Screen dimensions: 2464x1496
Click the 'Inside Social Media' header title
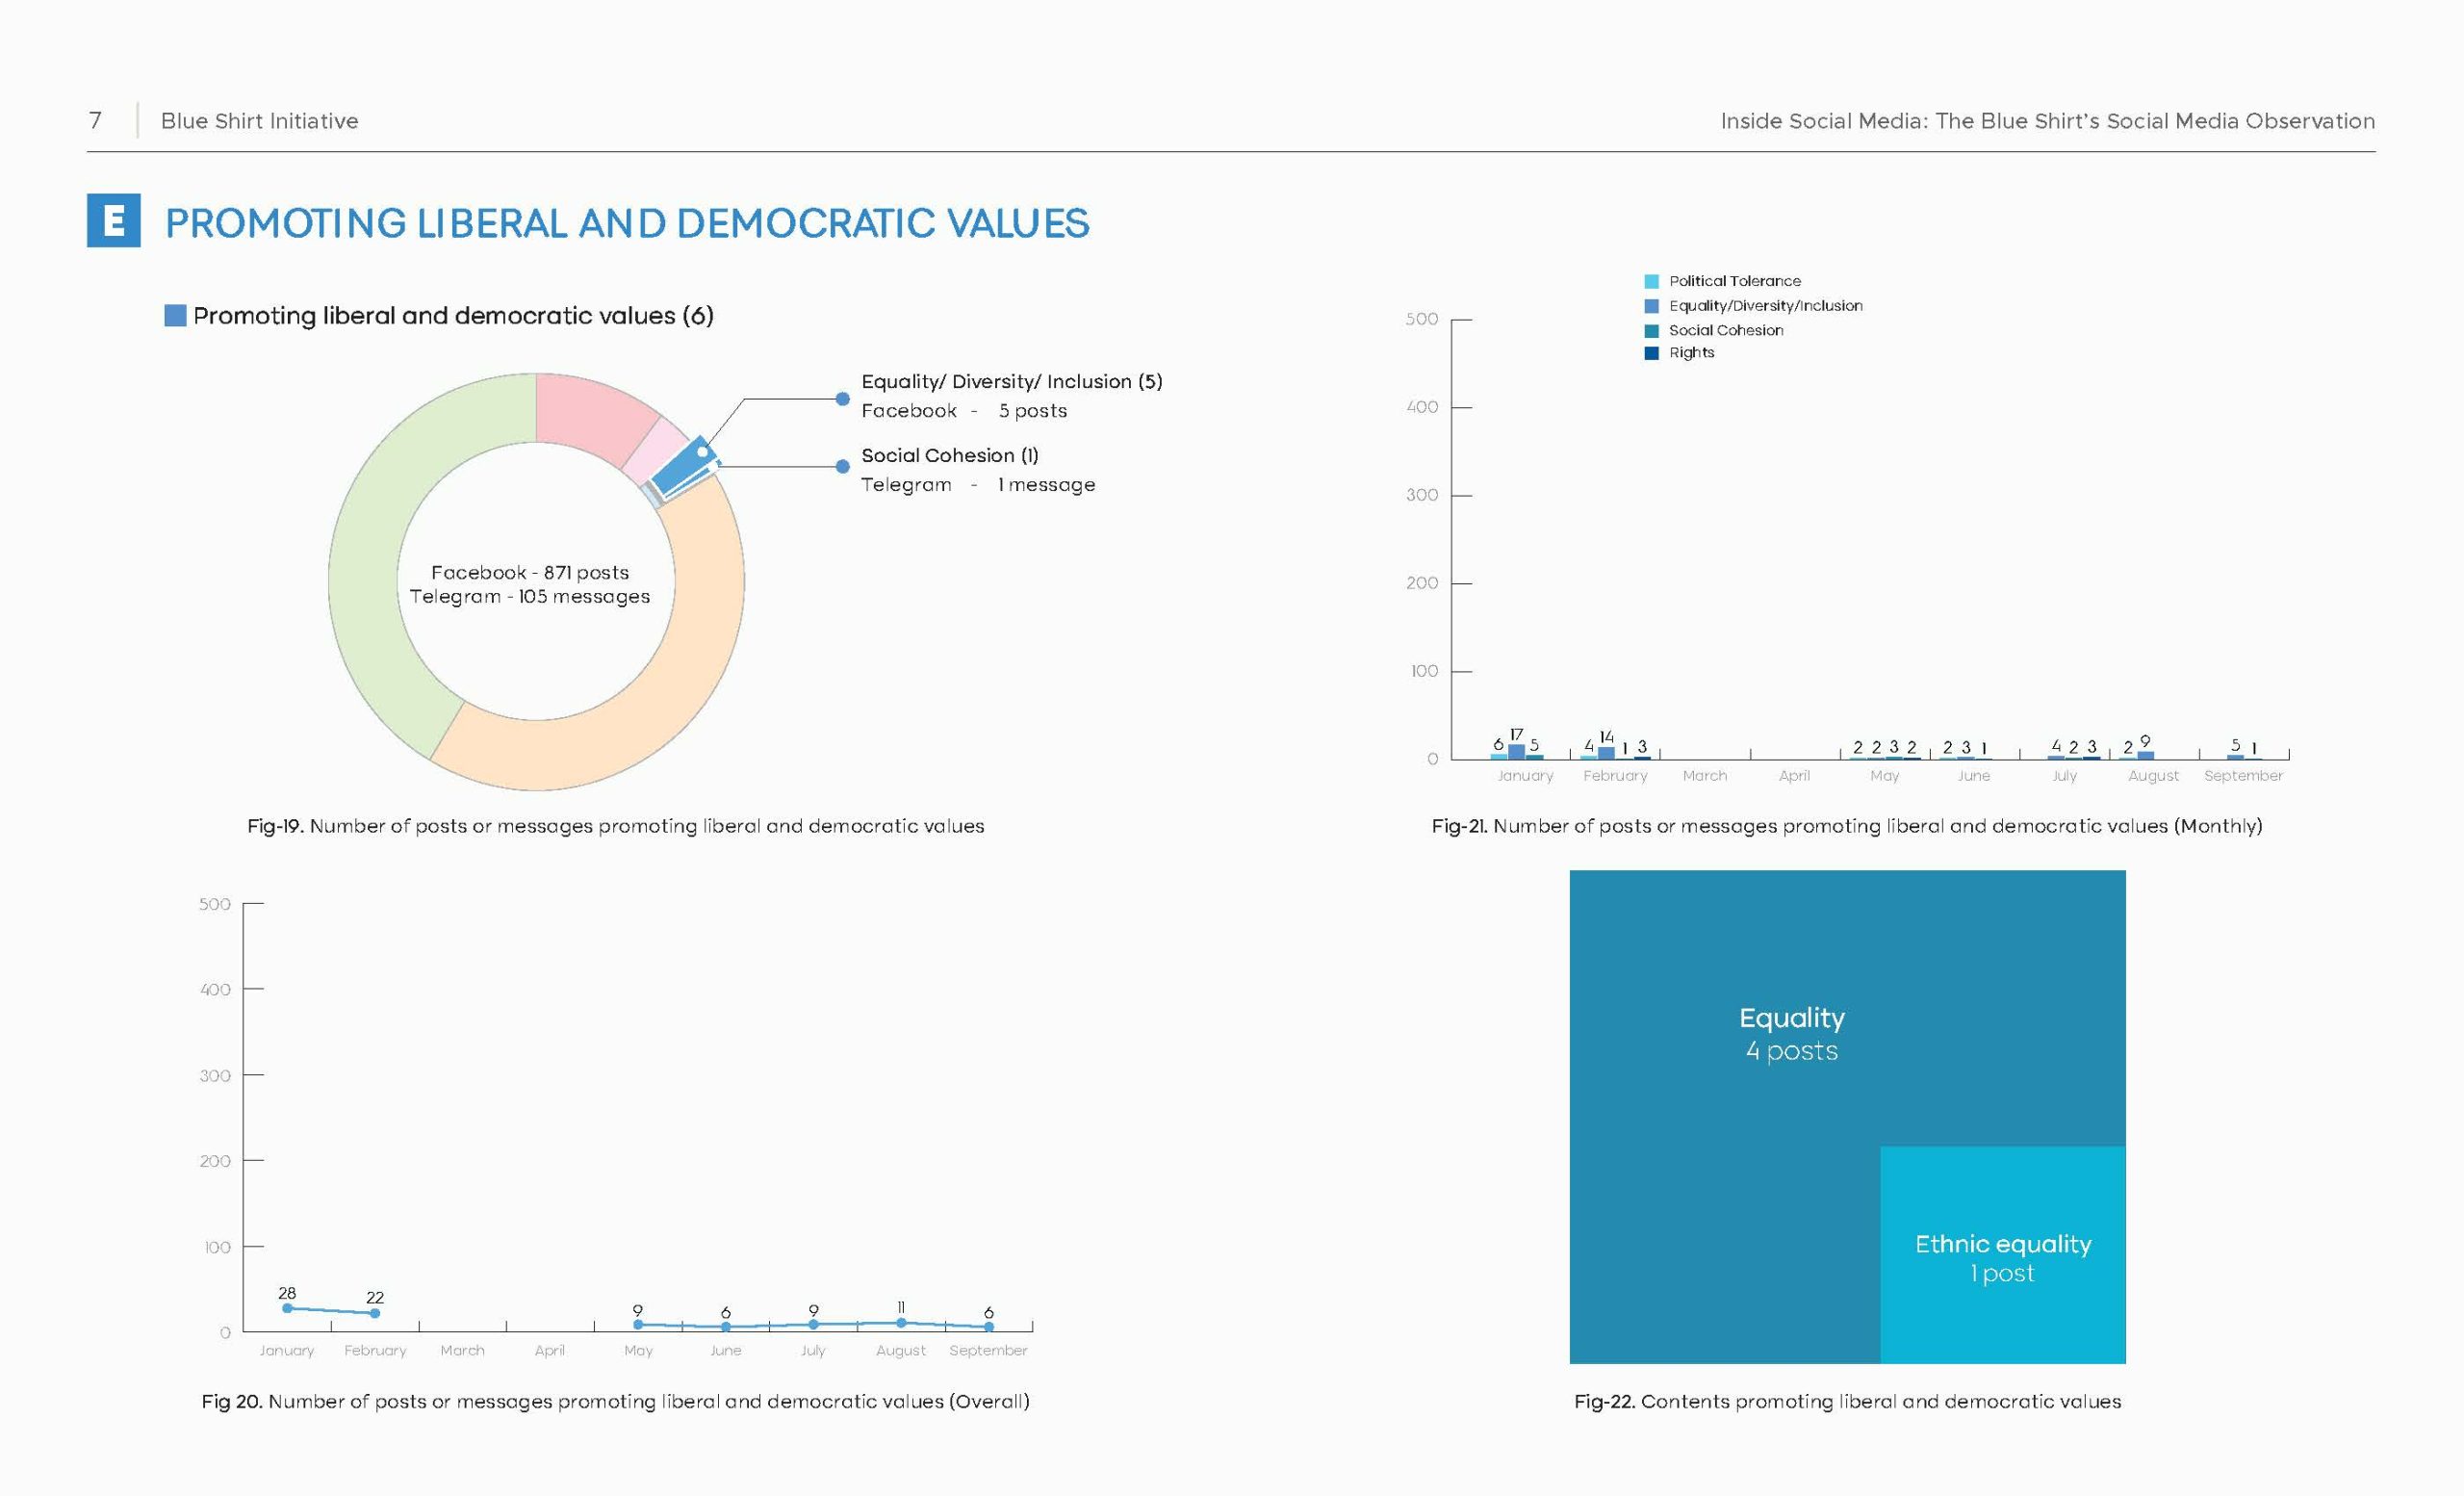[x=2047, y=121]
